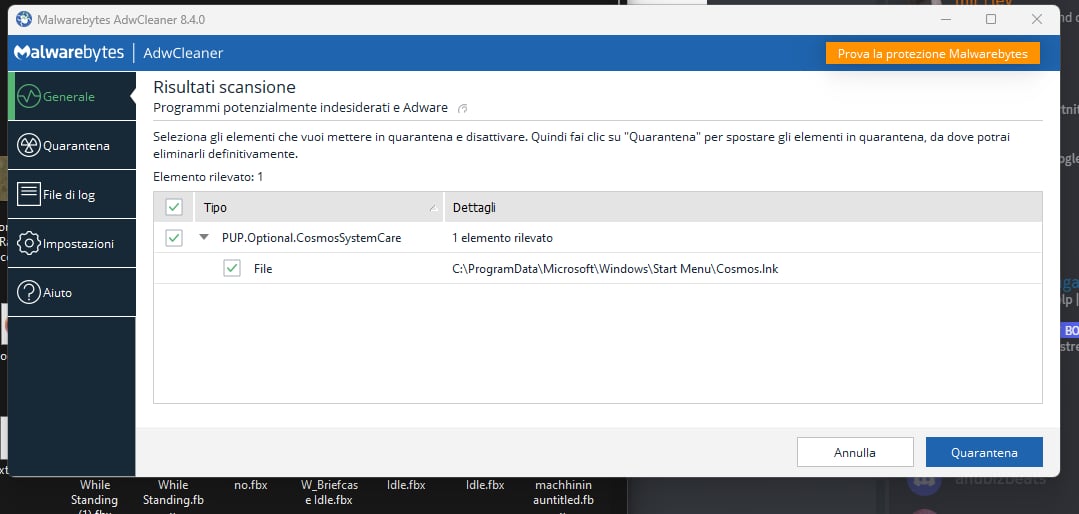Open the Quarantena sidebar tab
The width and height of the screenshot is (1079, 514).
(72, 146)
